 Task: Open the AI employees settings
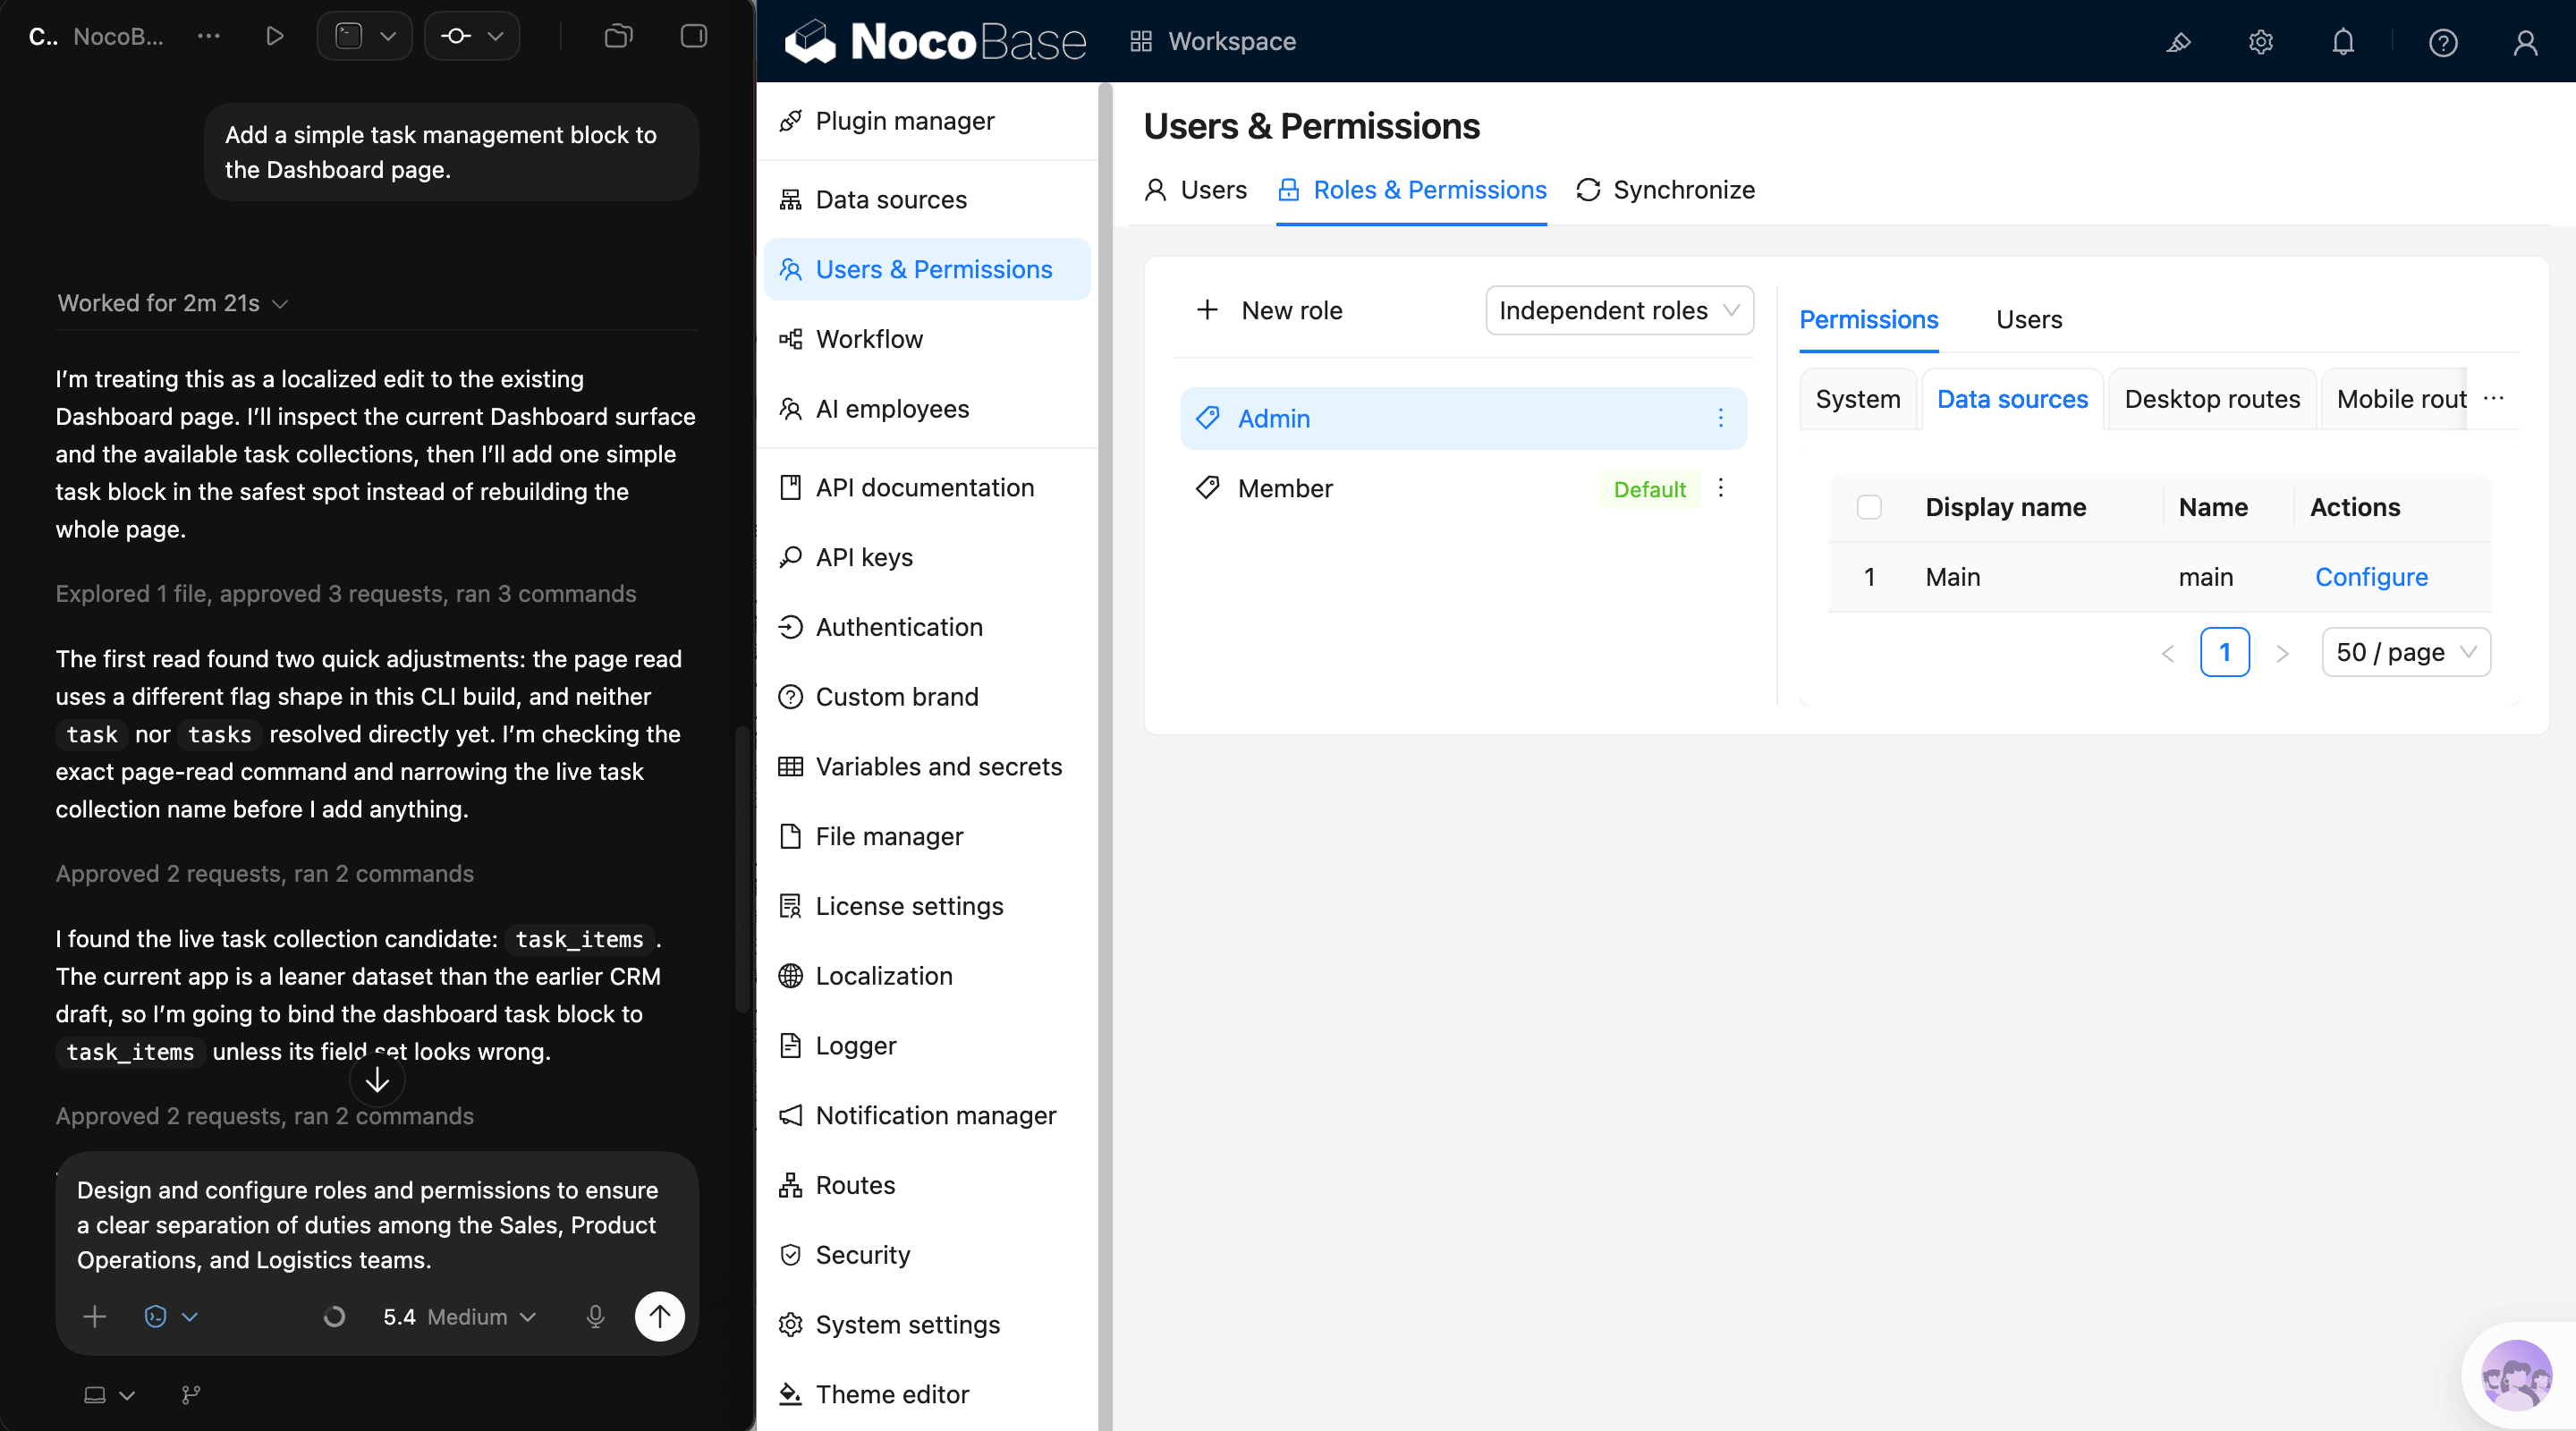tap(891, 408)
